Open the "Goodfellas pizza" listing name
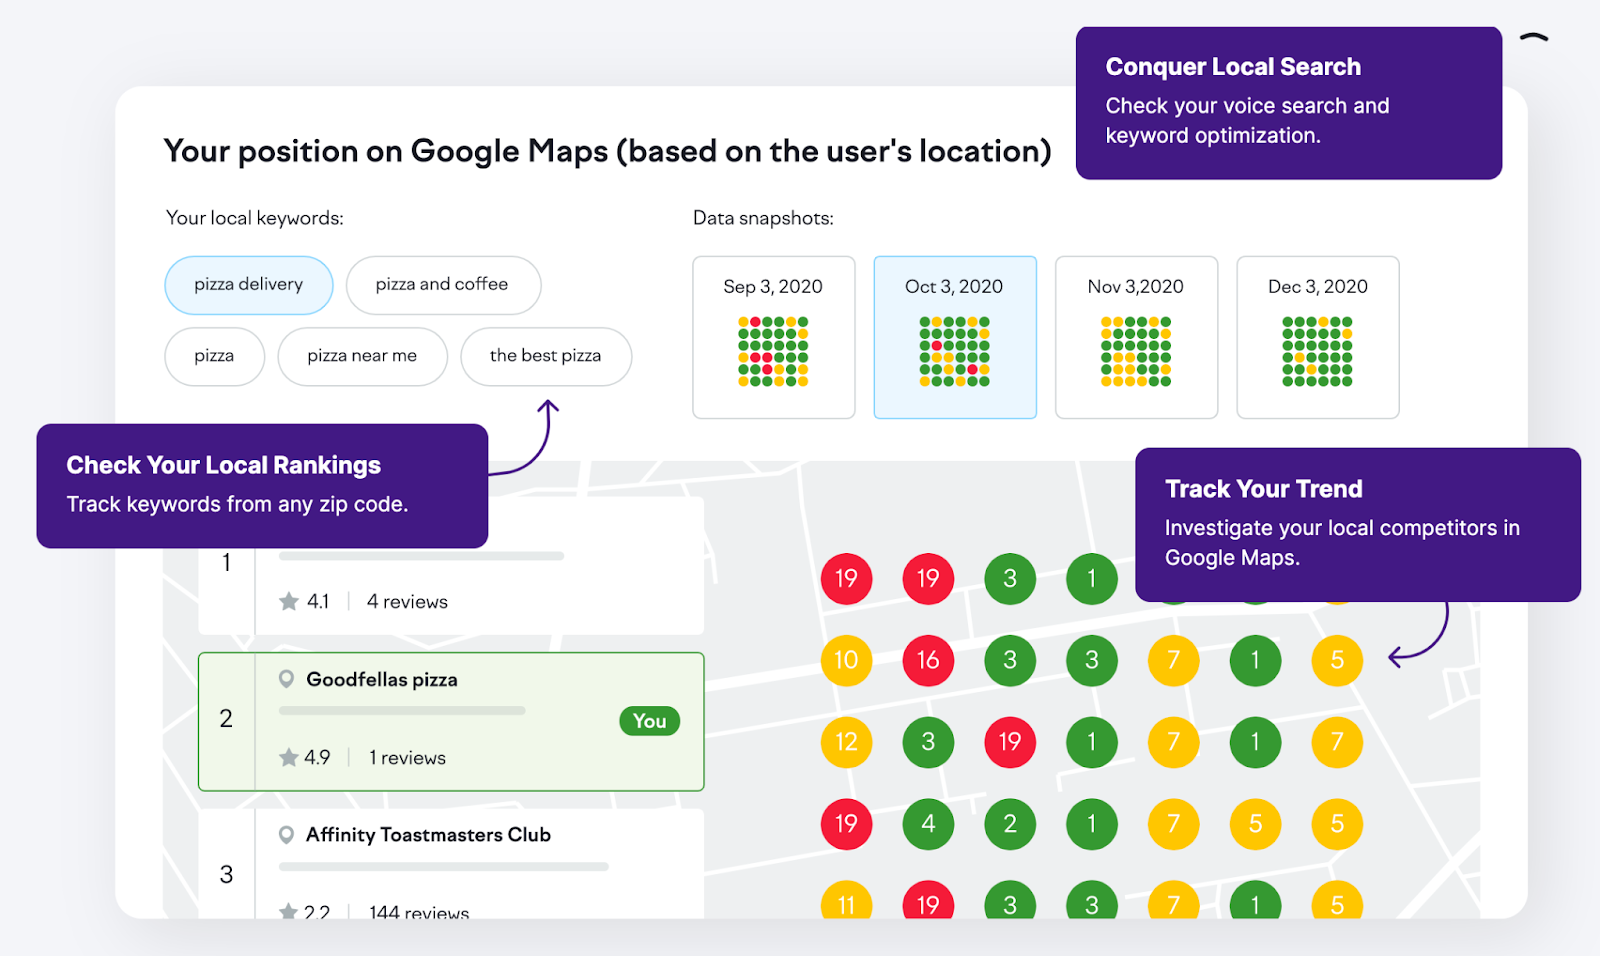 [382, 679]
